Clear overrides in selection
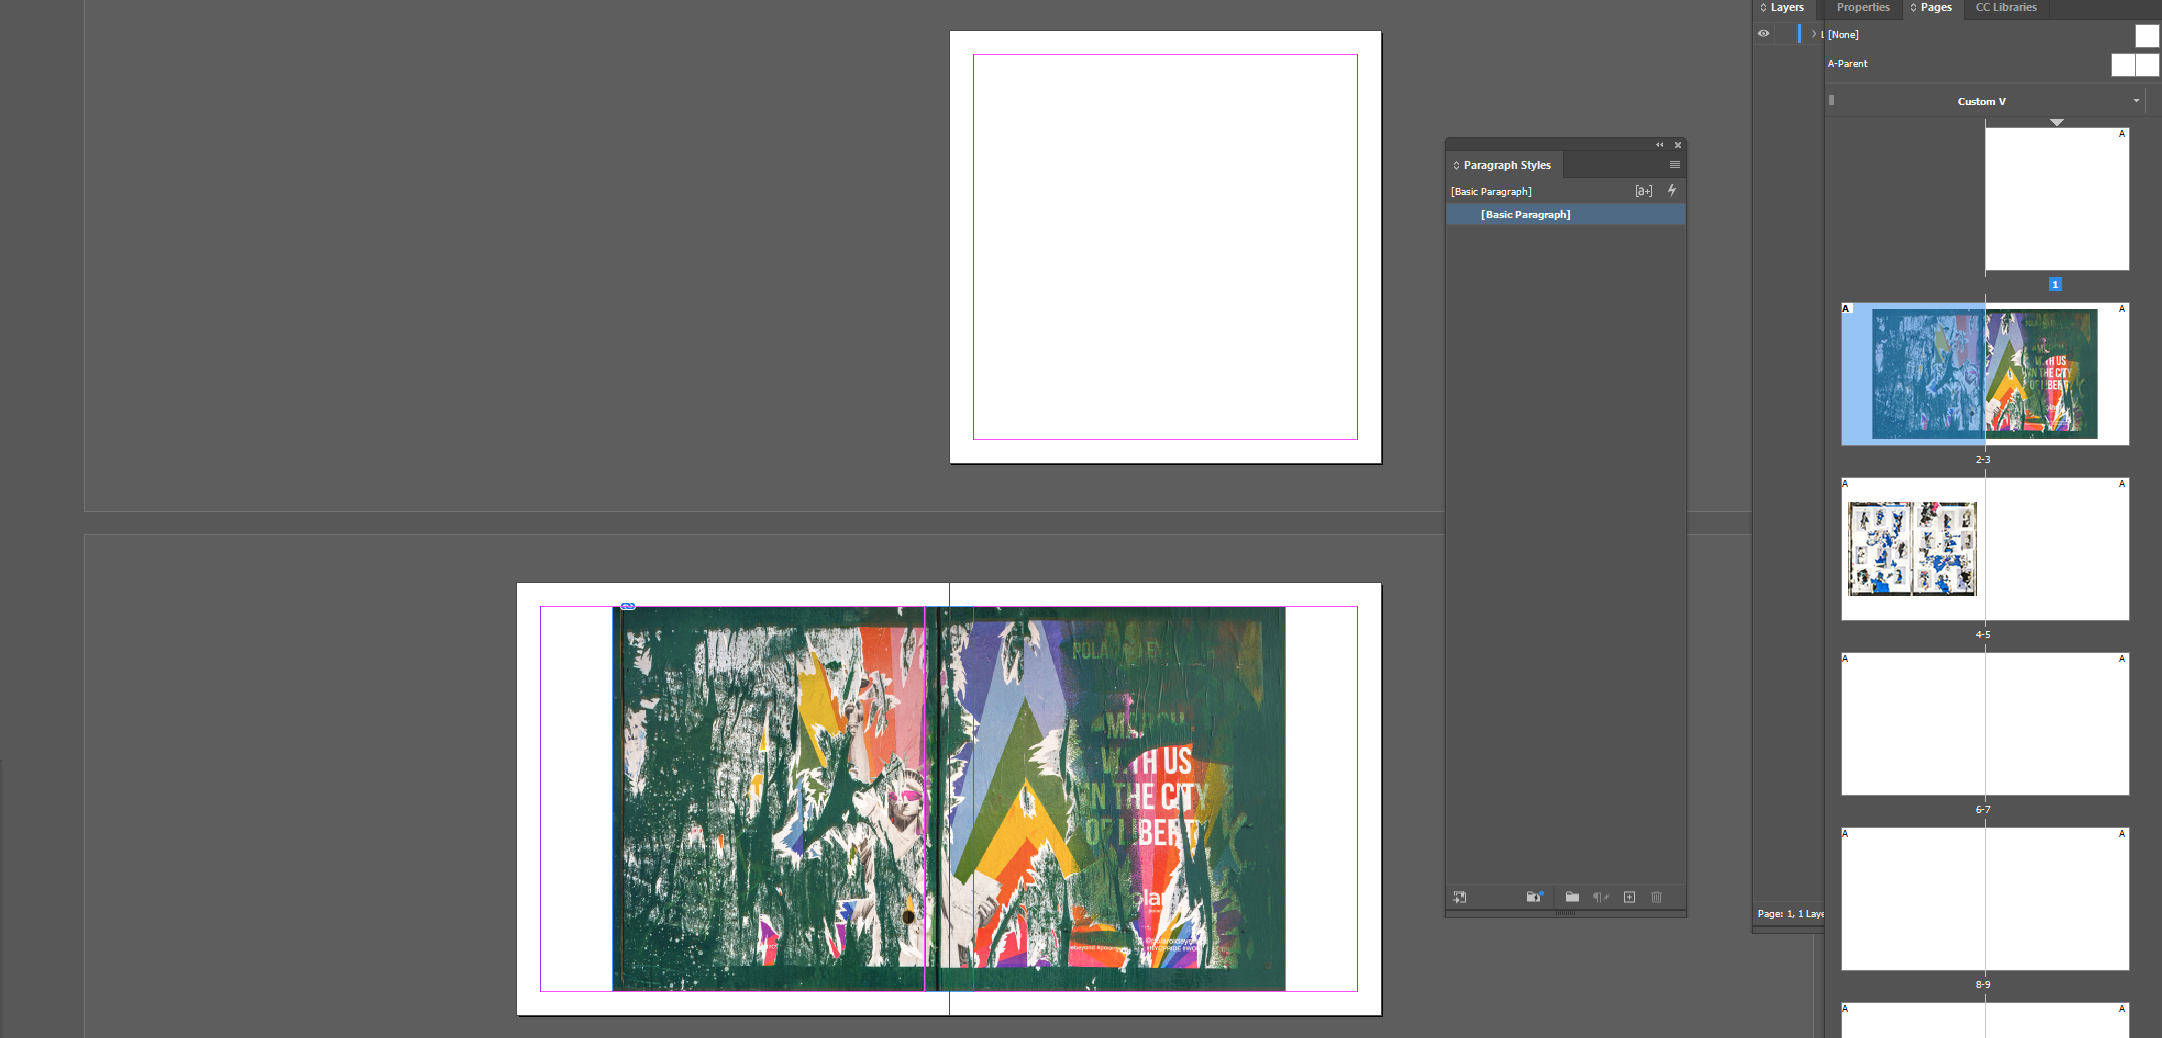Image resolution: width=2162 pixels, height=1038 pixels. [x=1601, y=897]
